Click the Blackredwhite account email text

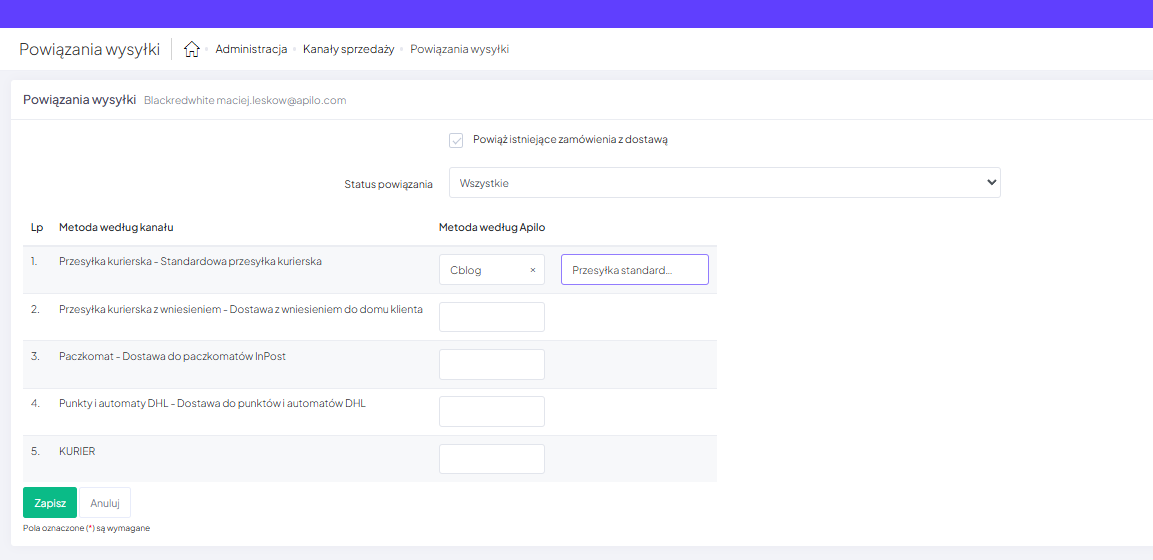(245, 100)
